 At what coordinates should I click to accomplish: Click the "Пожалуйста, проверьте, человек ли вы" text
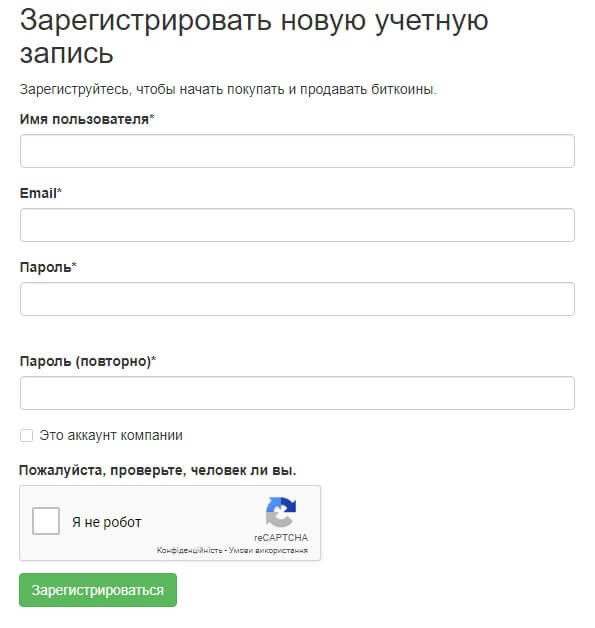tap(157, 470)
